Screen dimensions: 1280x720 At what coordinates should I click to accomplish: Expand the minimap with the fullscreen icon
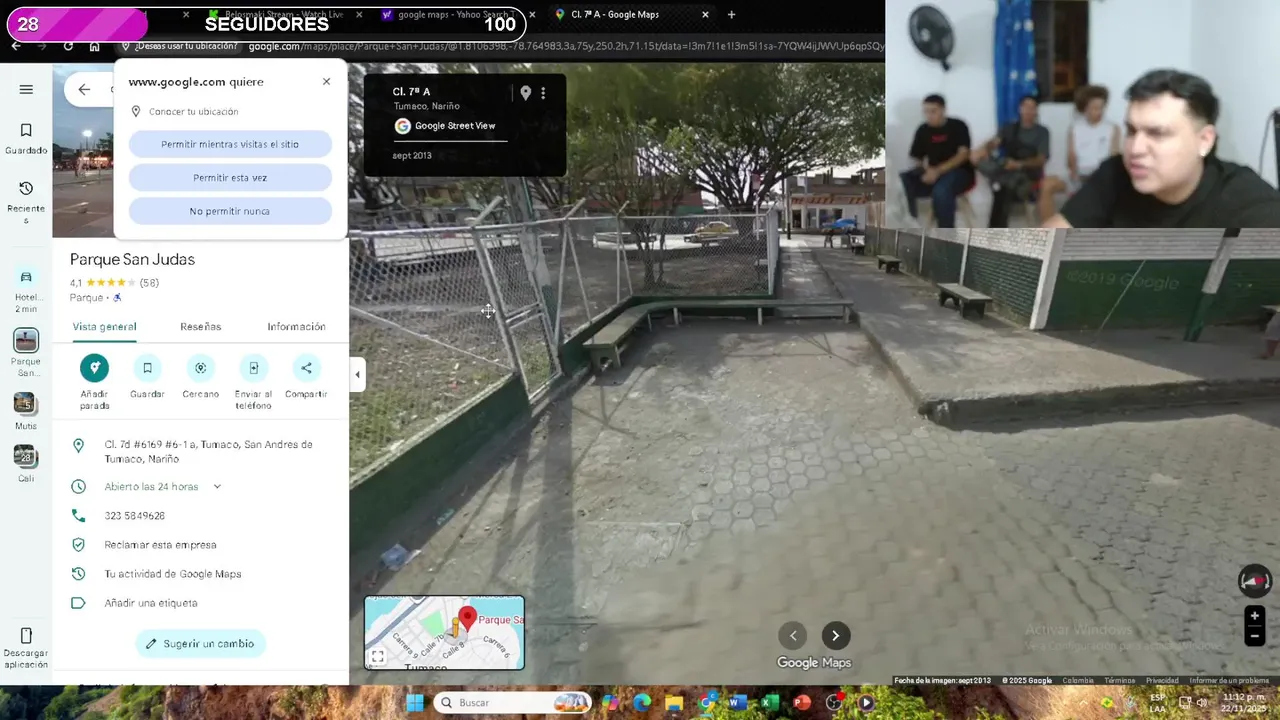(x=377, y=657)
